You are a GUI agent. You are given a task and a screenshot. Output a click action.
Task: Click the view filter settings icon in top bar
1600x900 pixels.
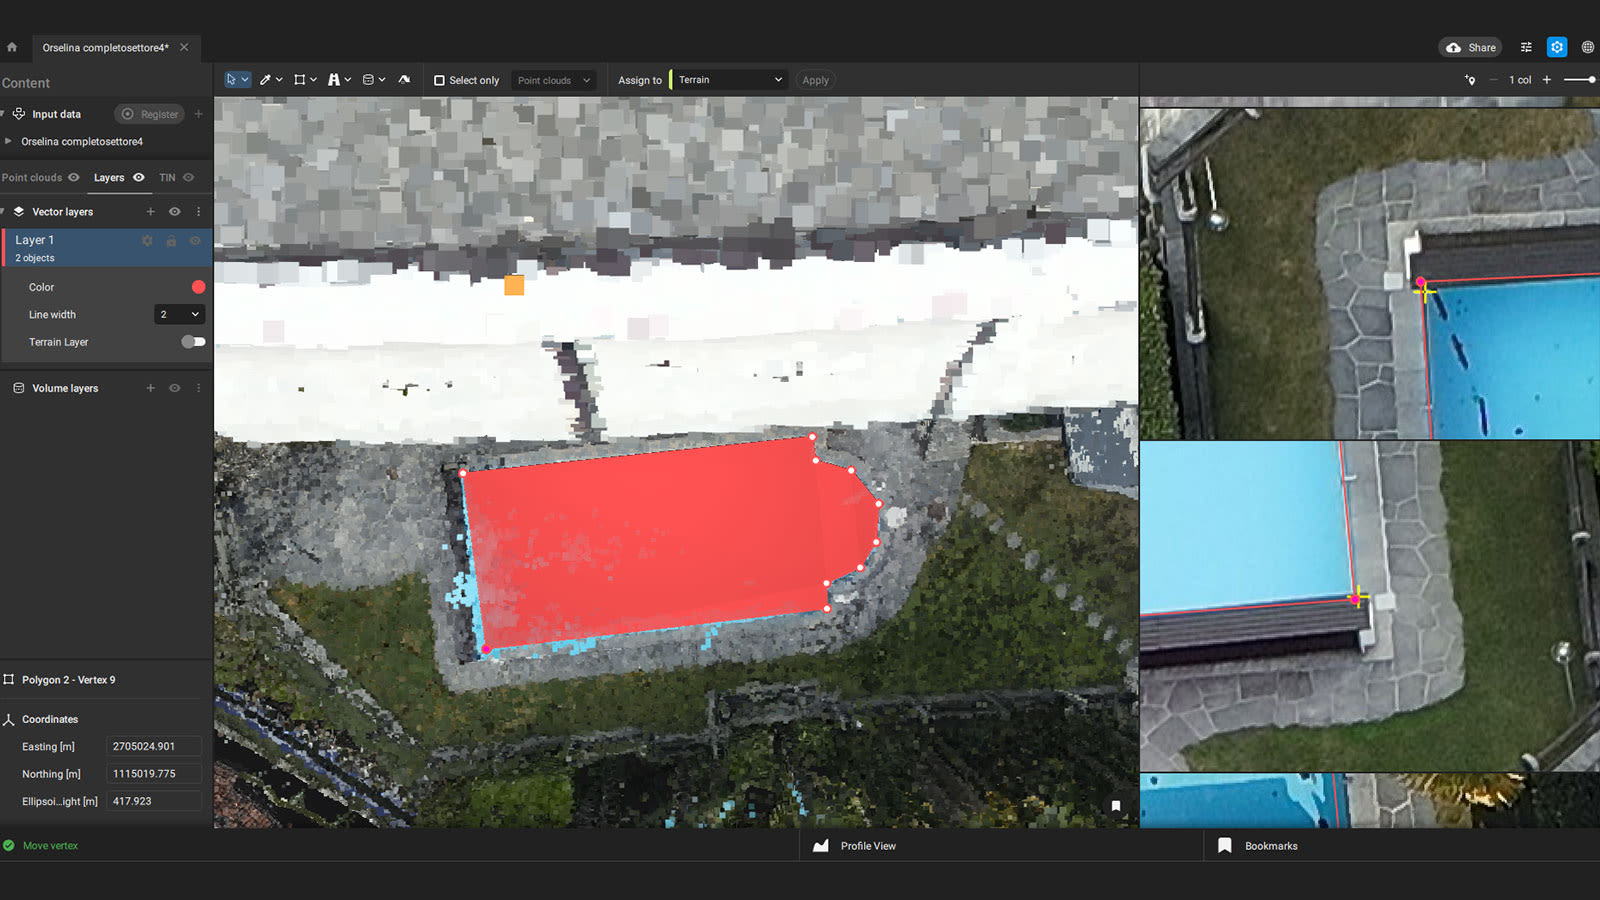[1526, 47]
